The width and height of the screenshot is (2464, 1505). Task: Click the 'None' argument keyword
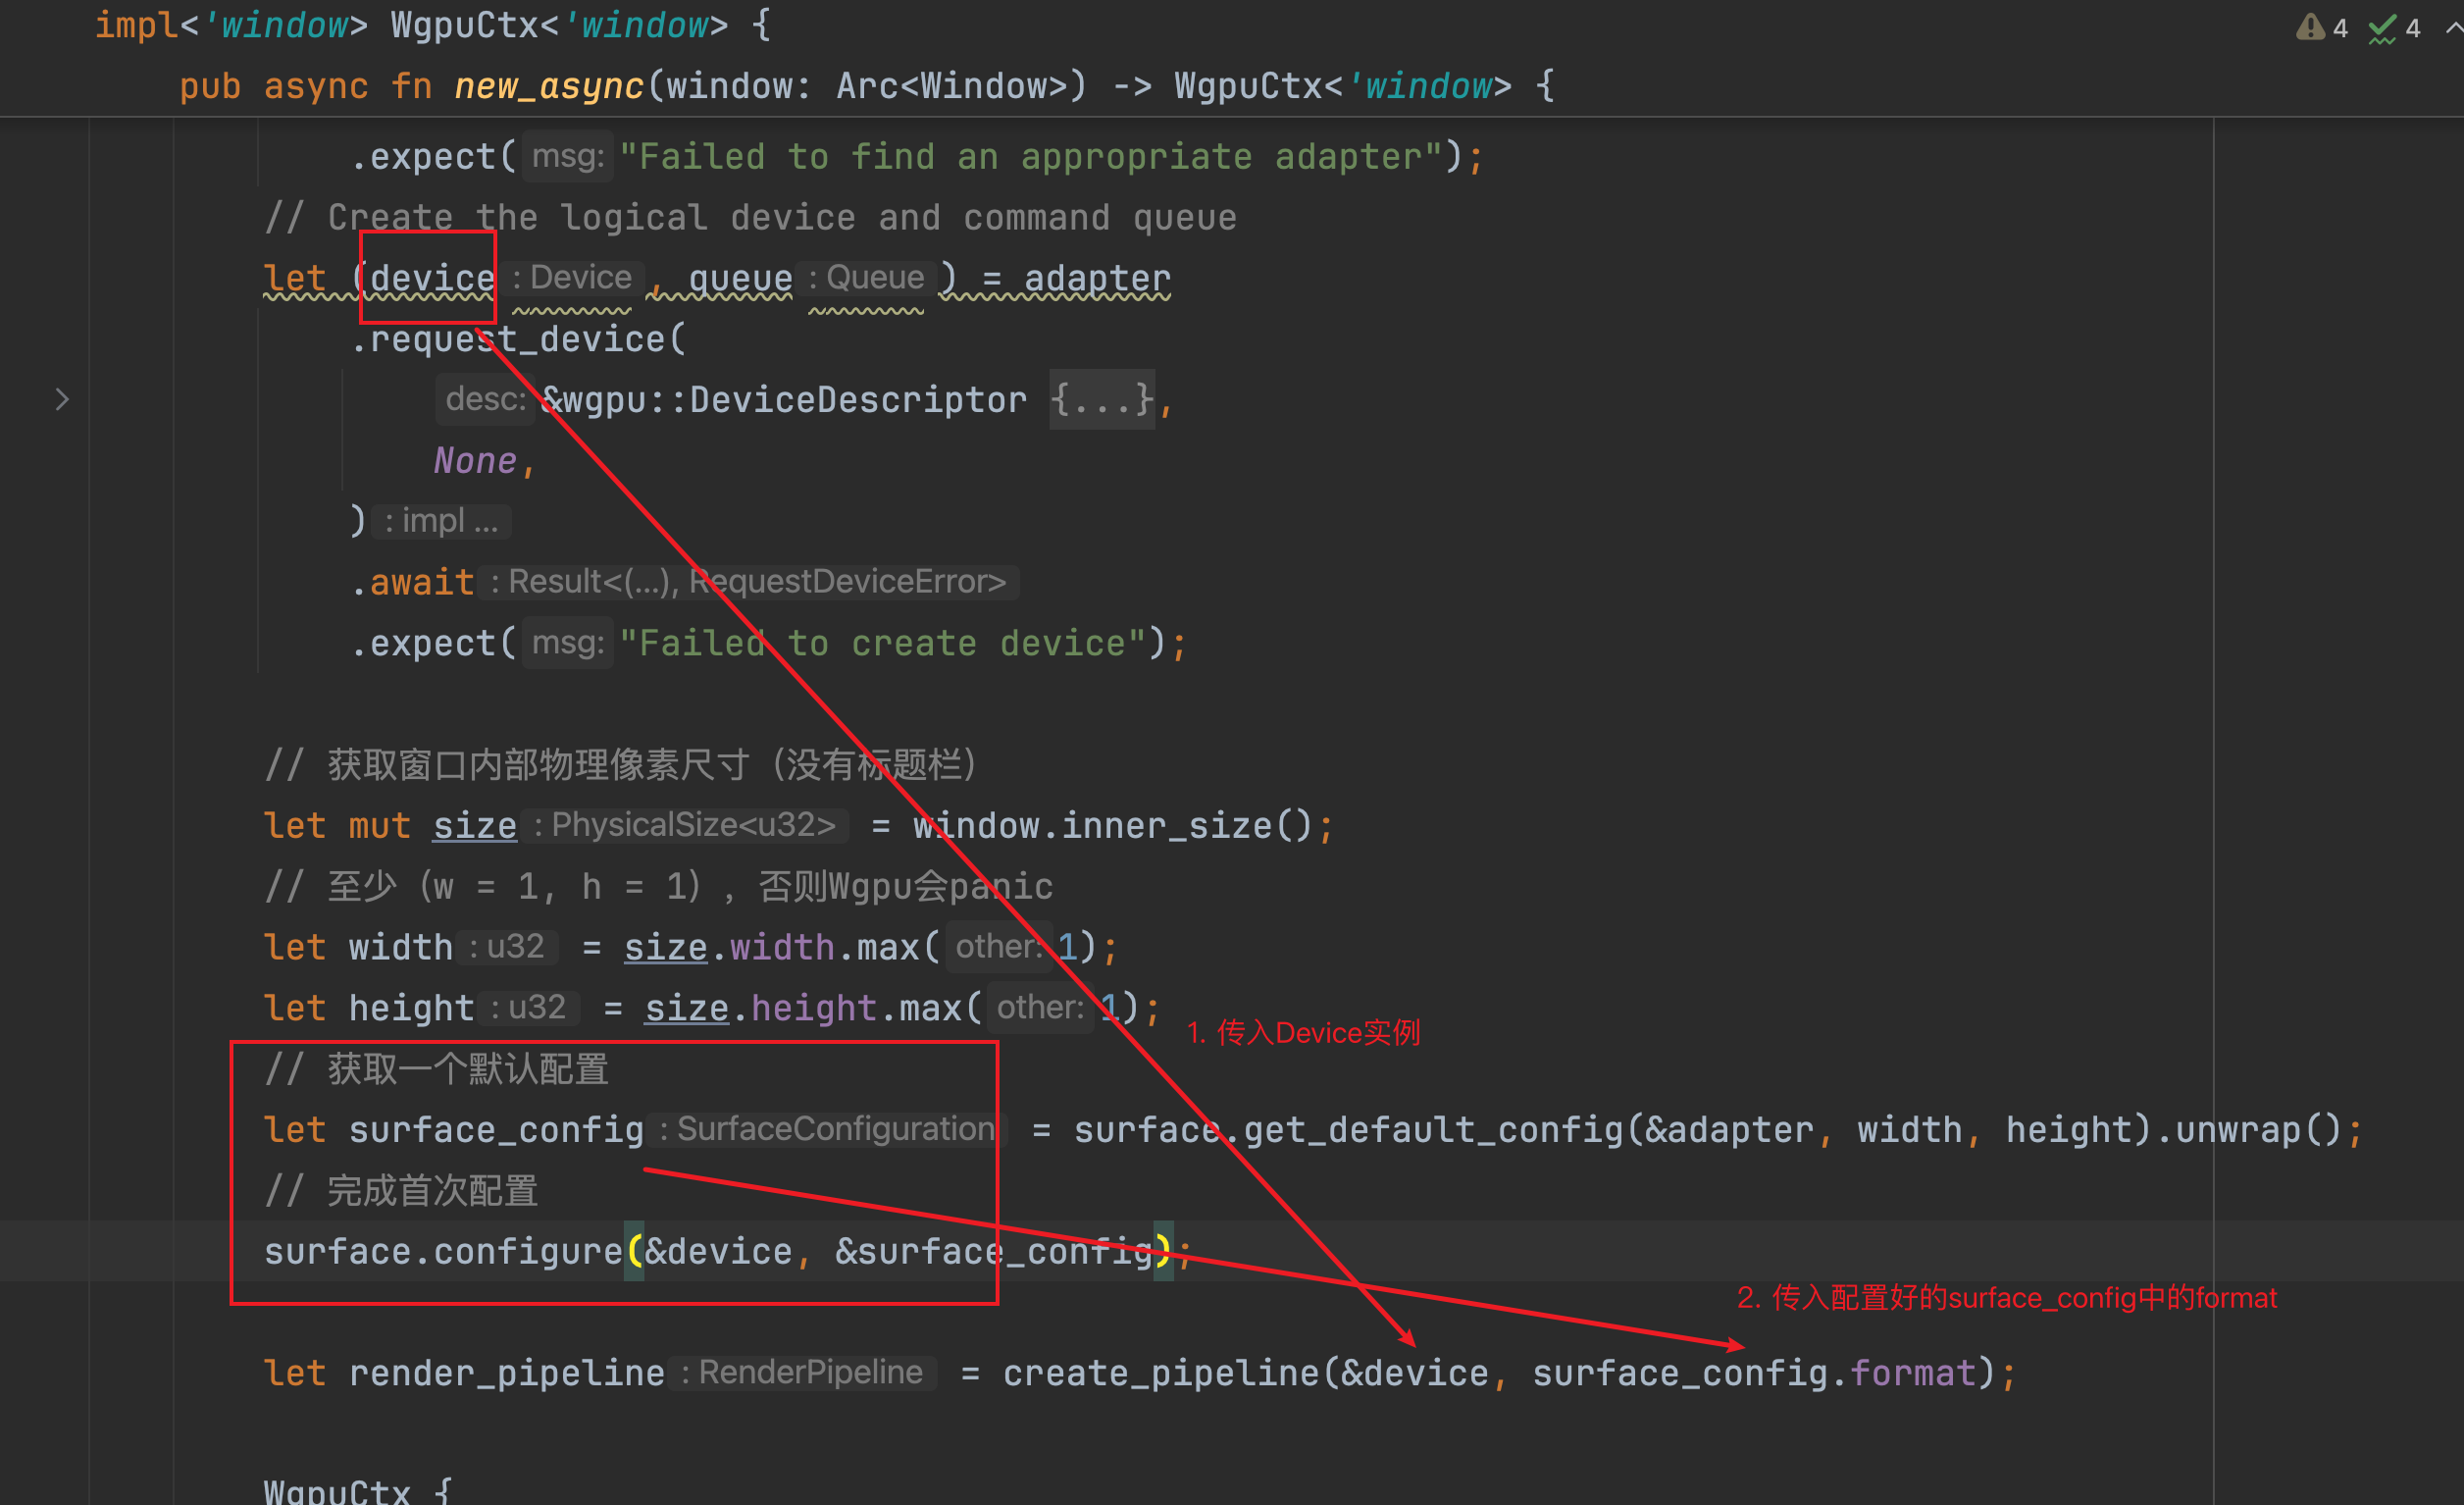pos(475,461)
